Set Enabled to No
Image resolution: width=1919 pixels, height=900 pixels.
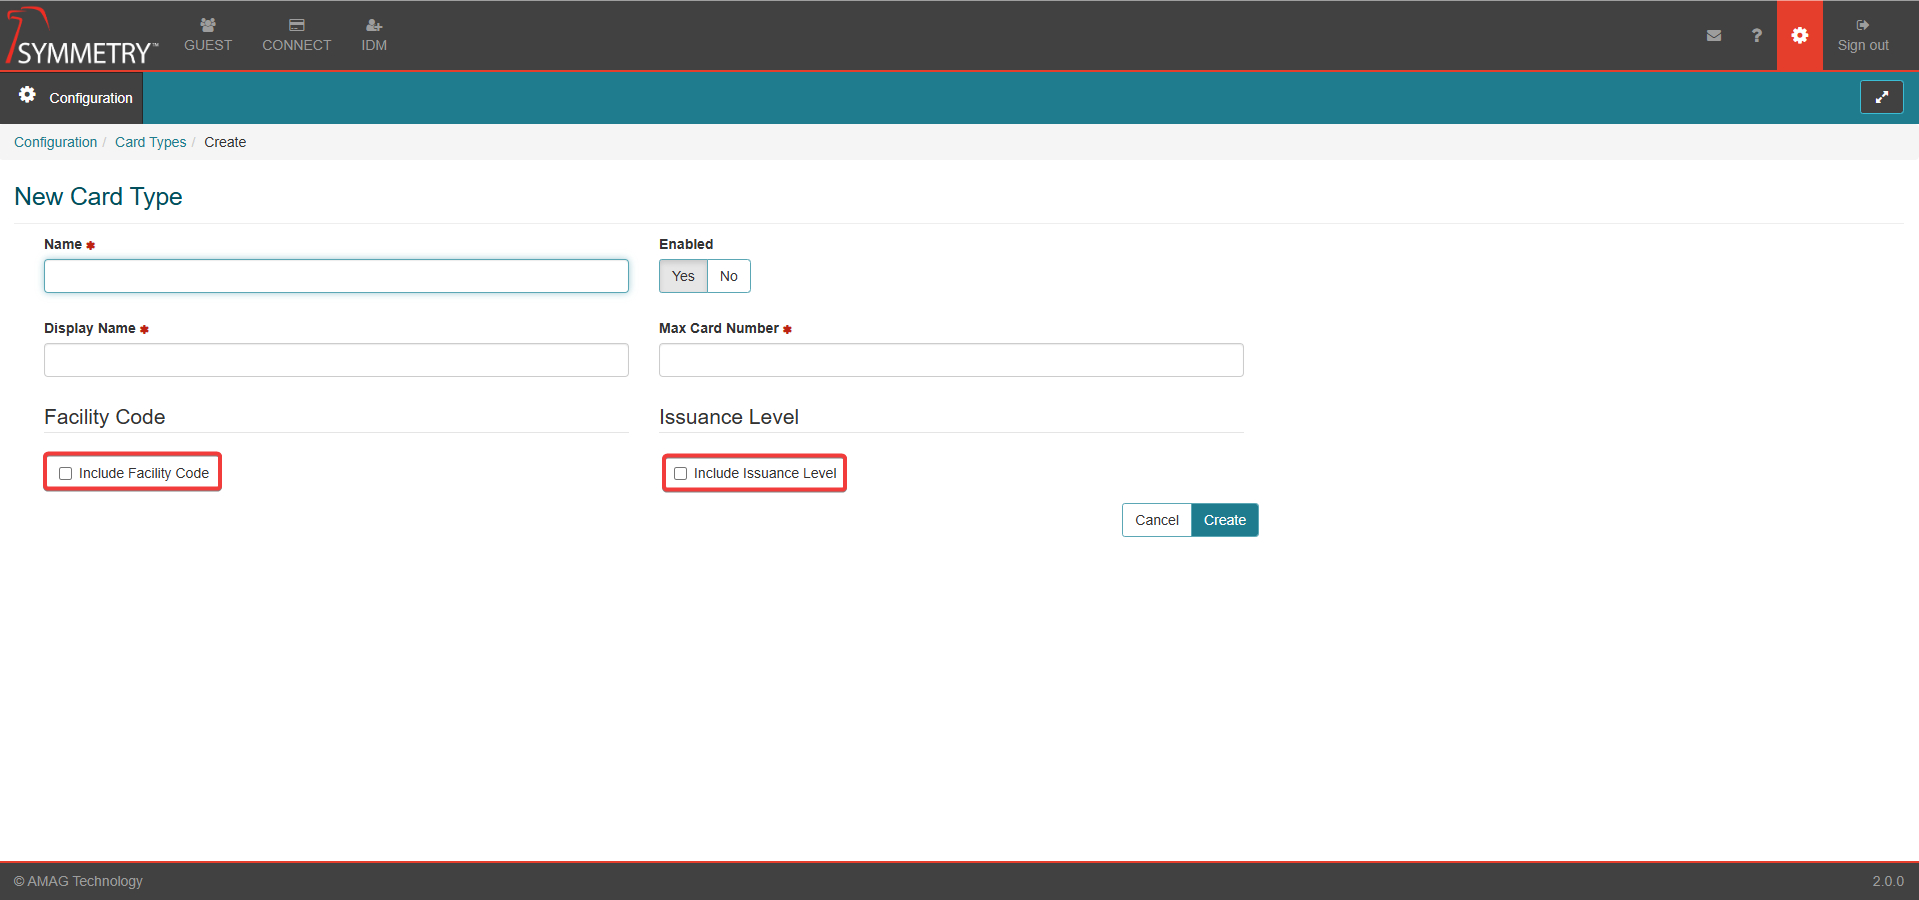pos(729,276)
